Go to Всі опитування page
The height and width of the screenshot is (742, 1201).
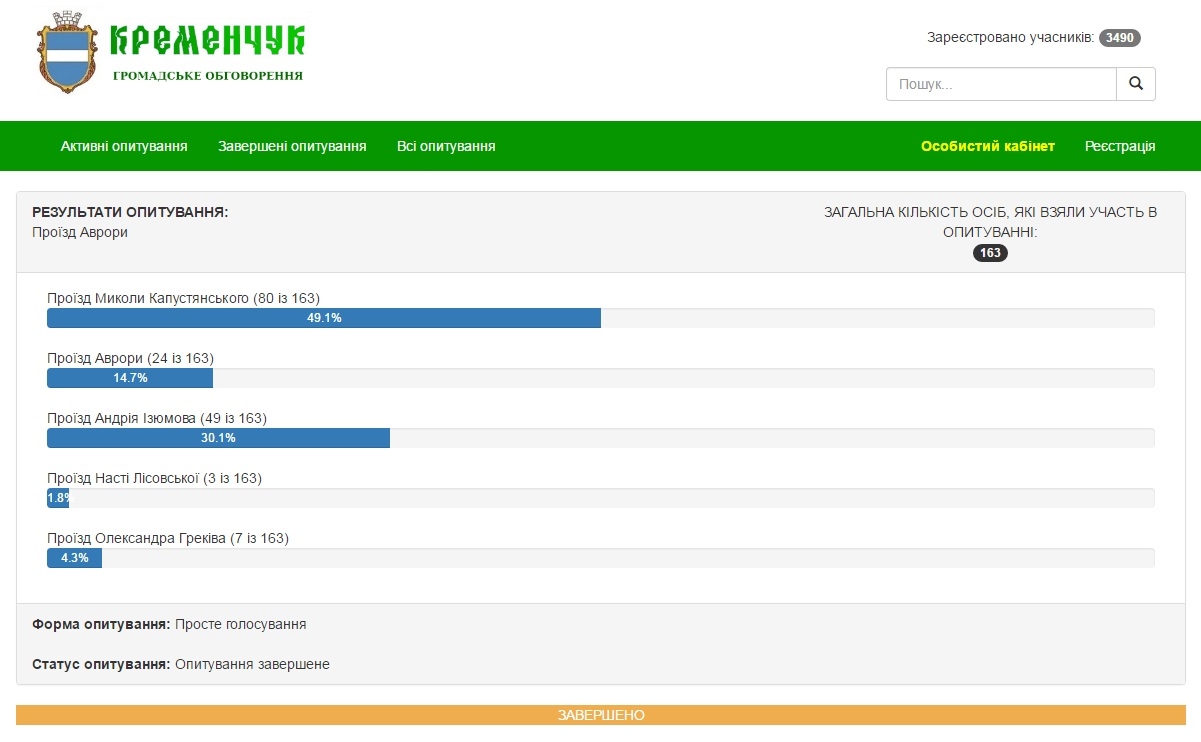click(446, 146)
